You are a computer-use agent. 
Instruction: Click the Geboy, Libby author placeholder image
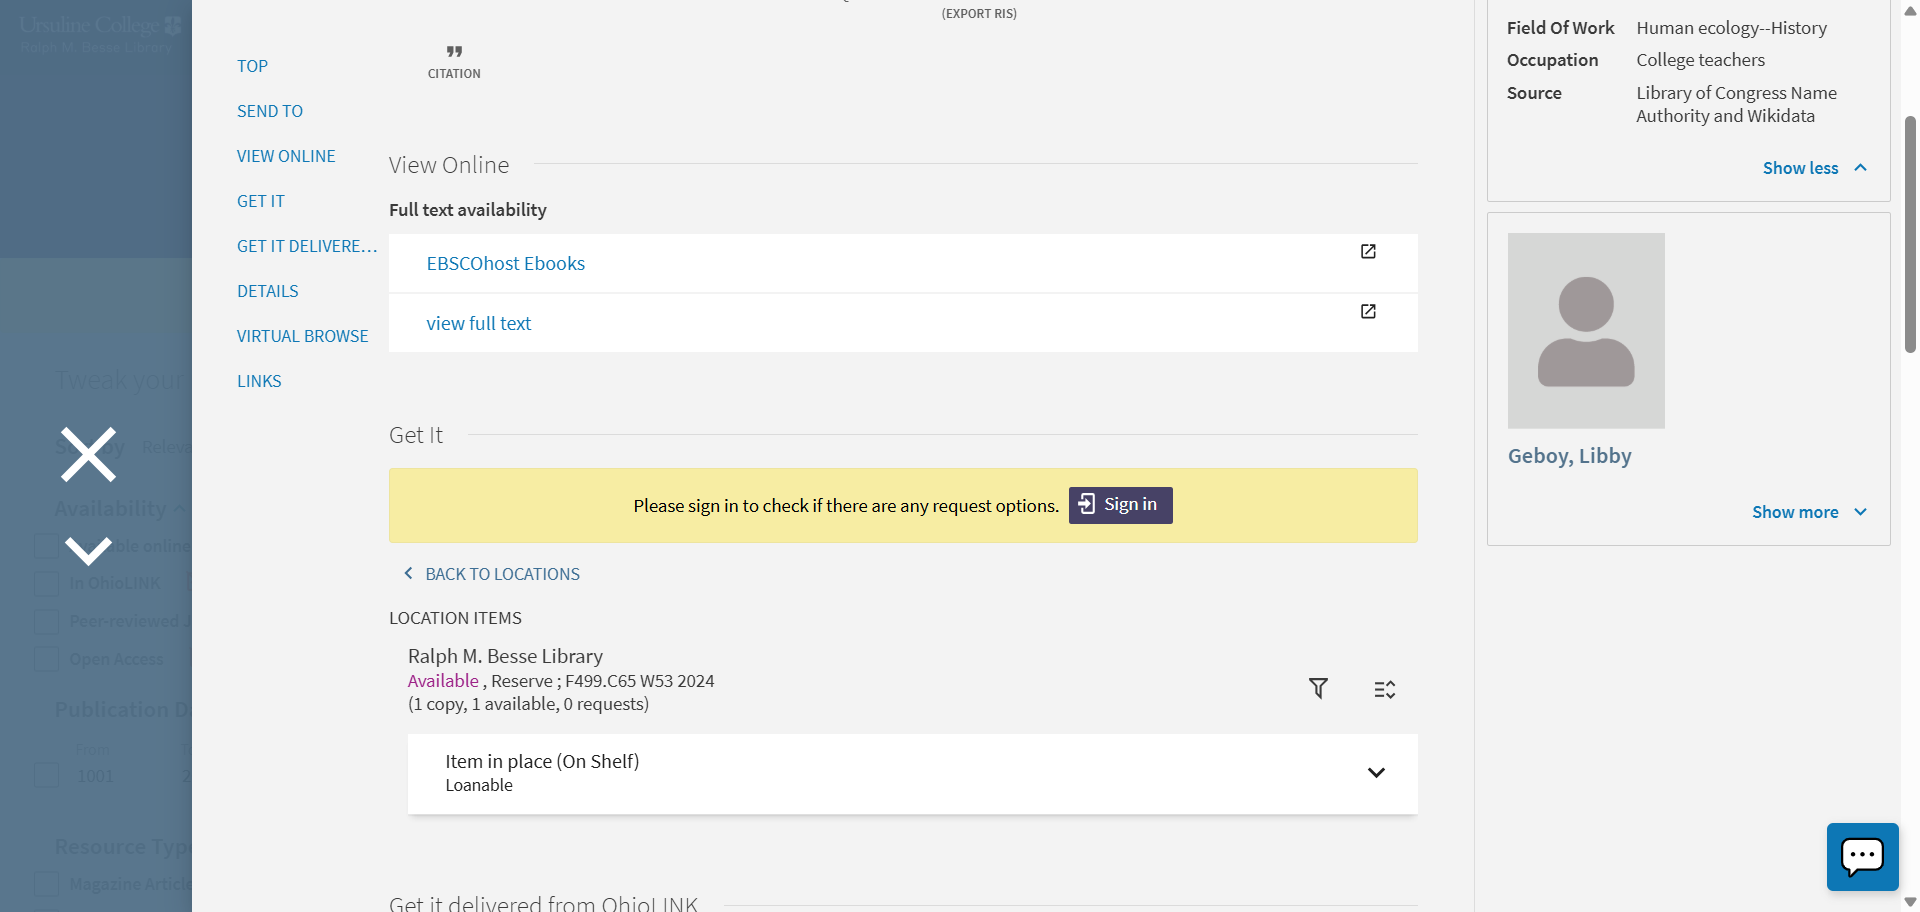1586,331
